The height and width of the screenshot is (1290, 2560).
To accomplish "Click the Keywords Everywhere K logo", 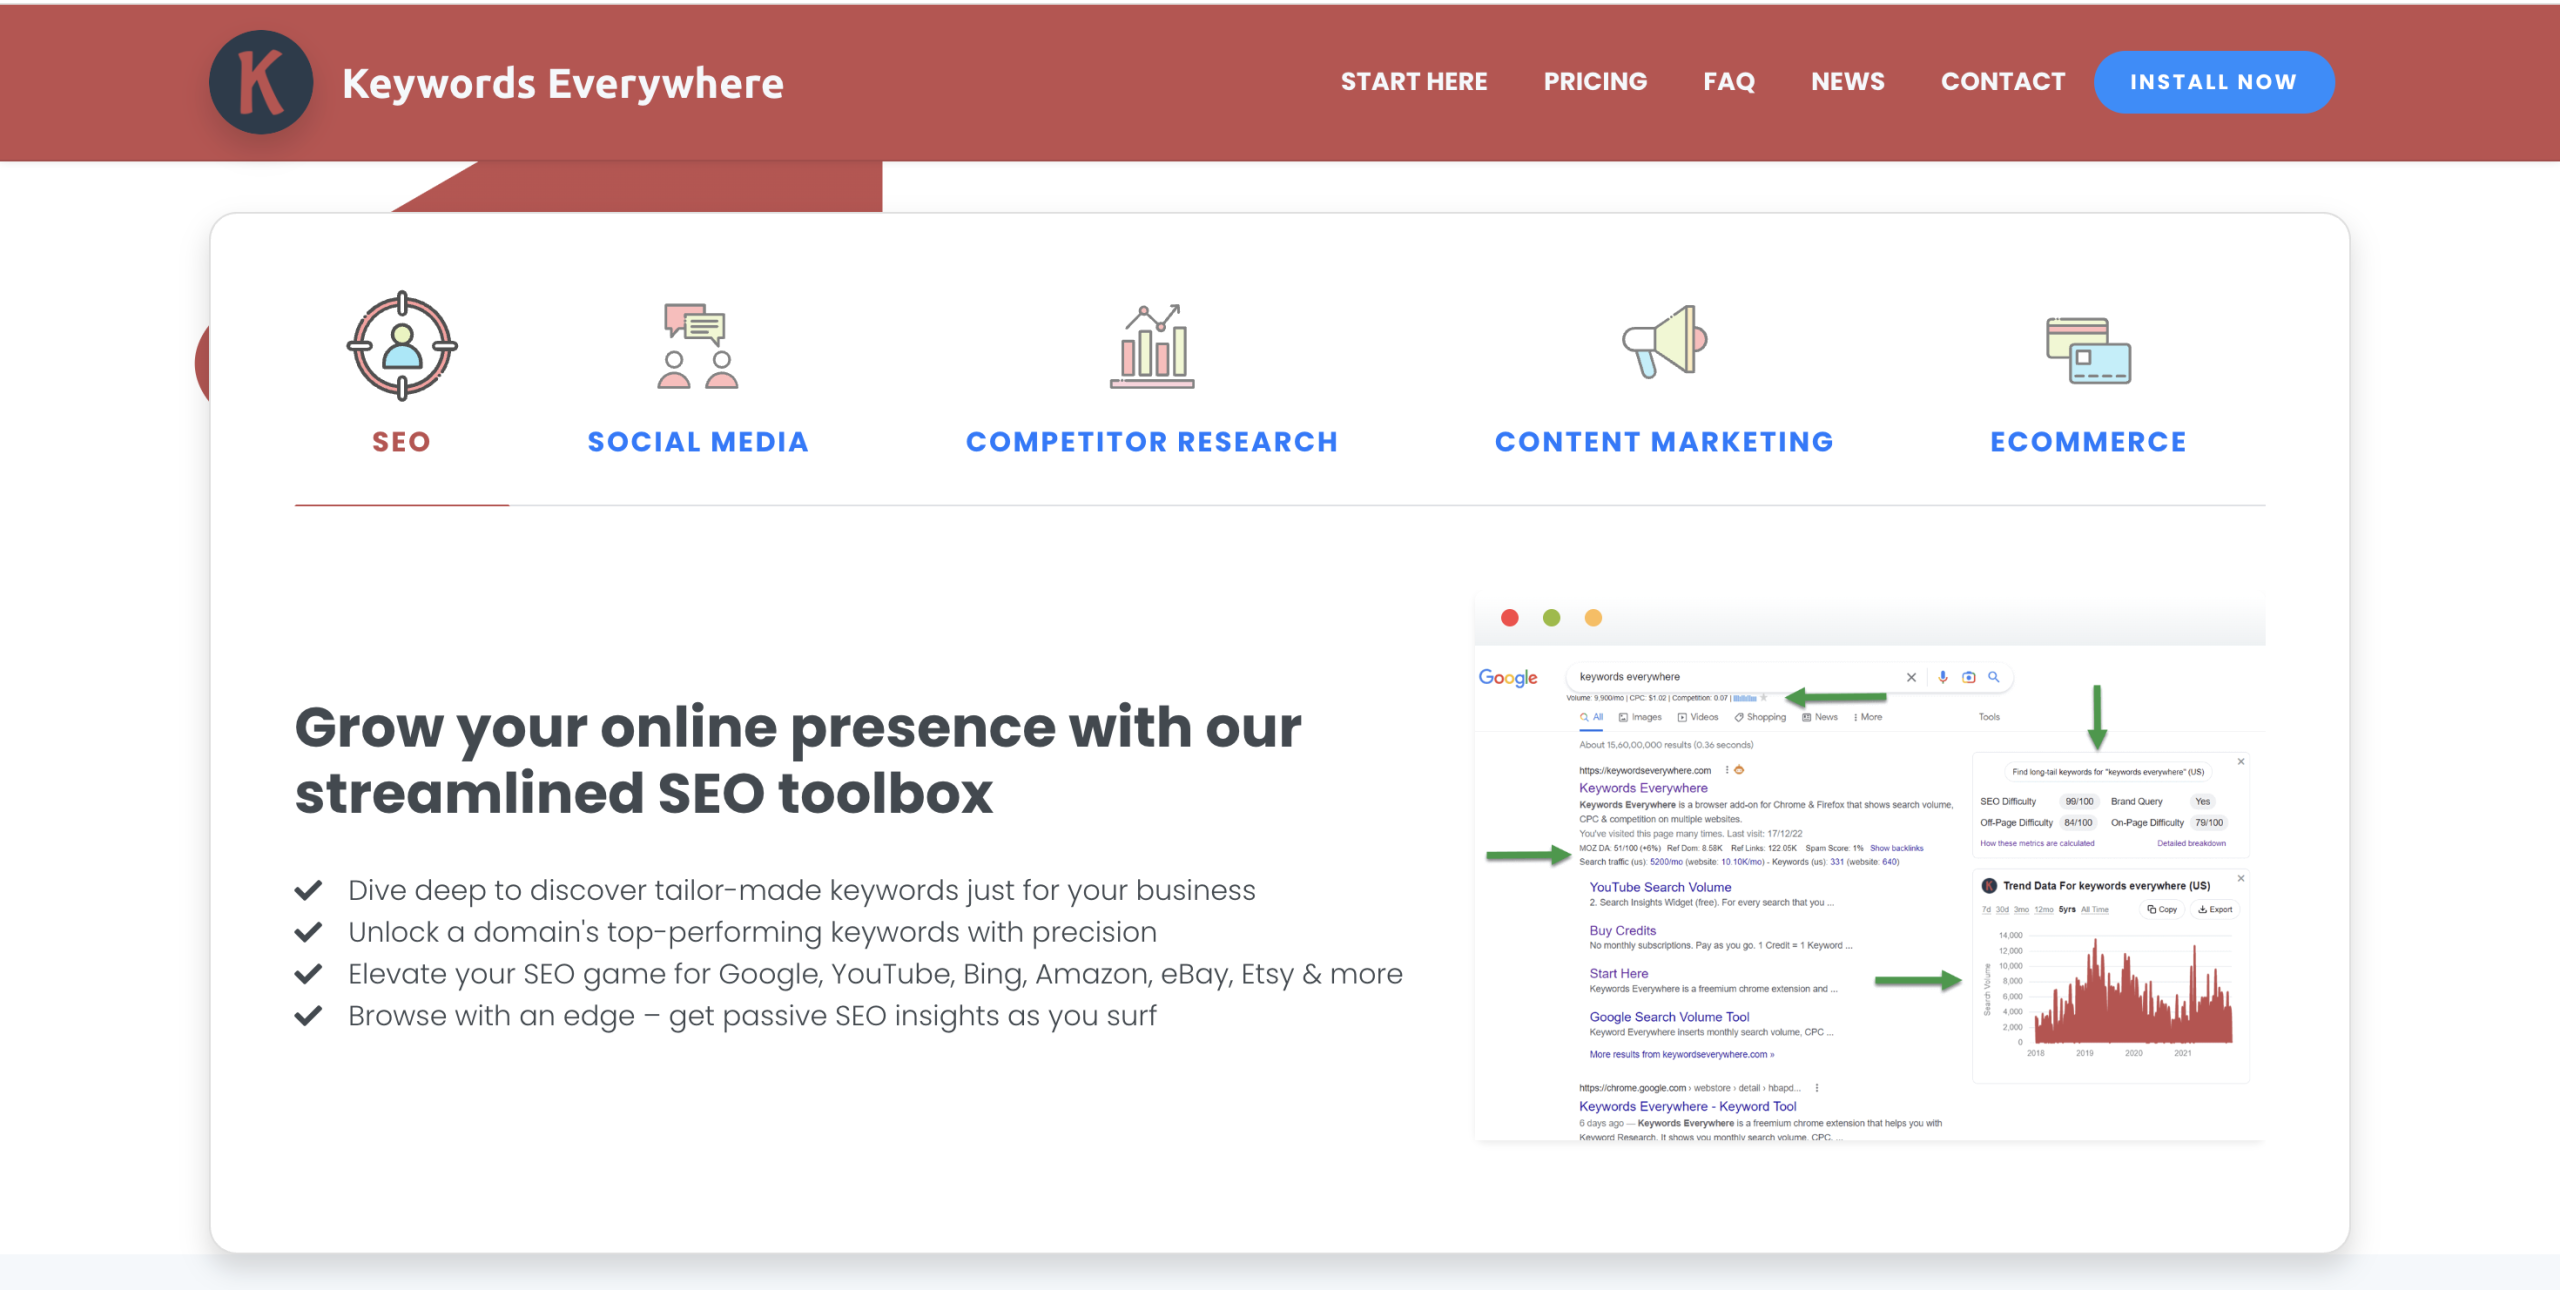I will click(261, 82).
